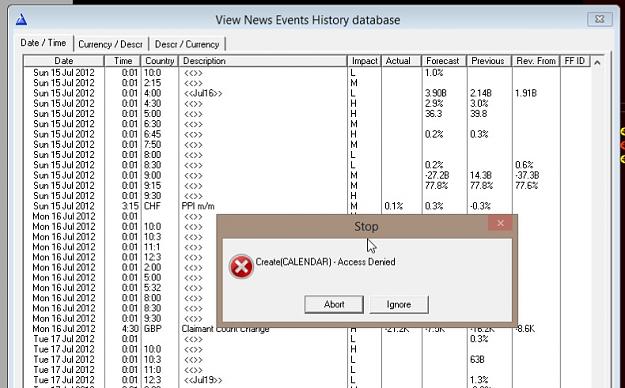This screenshot has width=625, height=388.
Task: Click the 1.3% previous value
Action: (x=479, y=380)
